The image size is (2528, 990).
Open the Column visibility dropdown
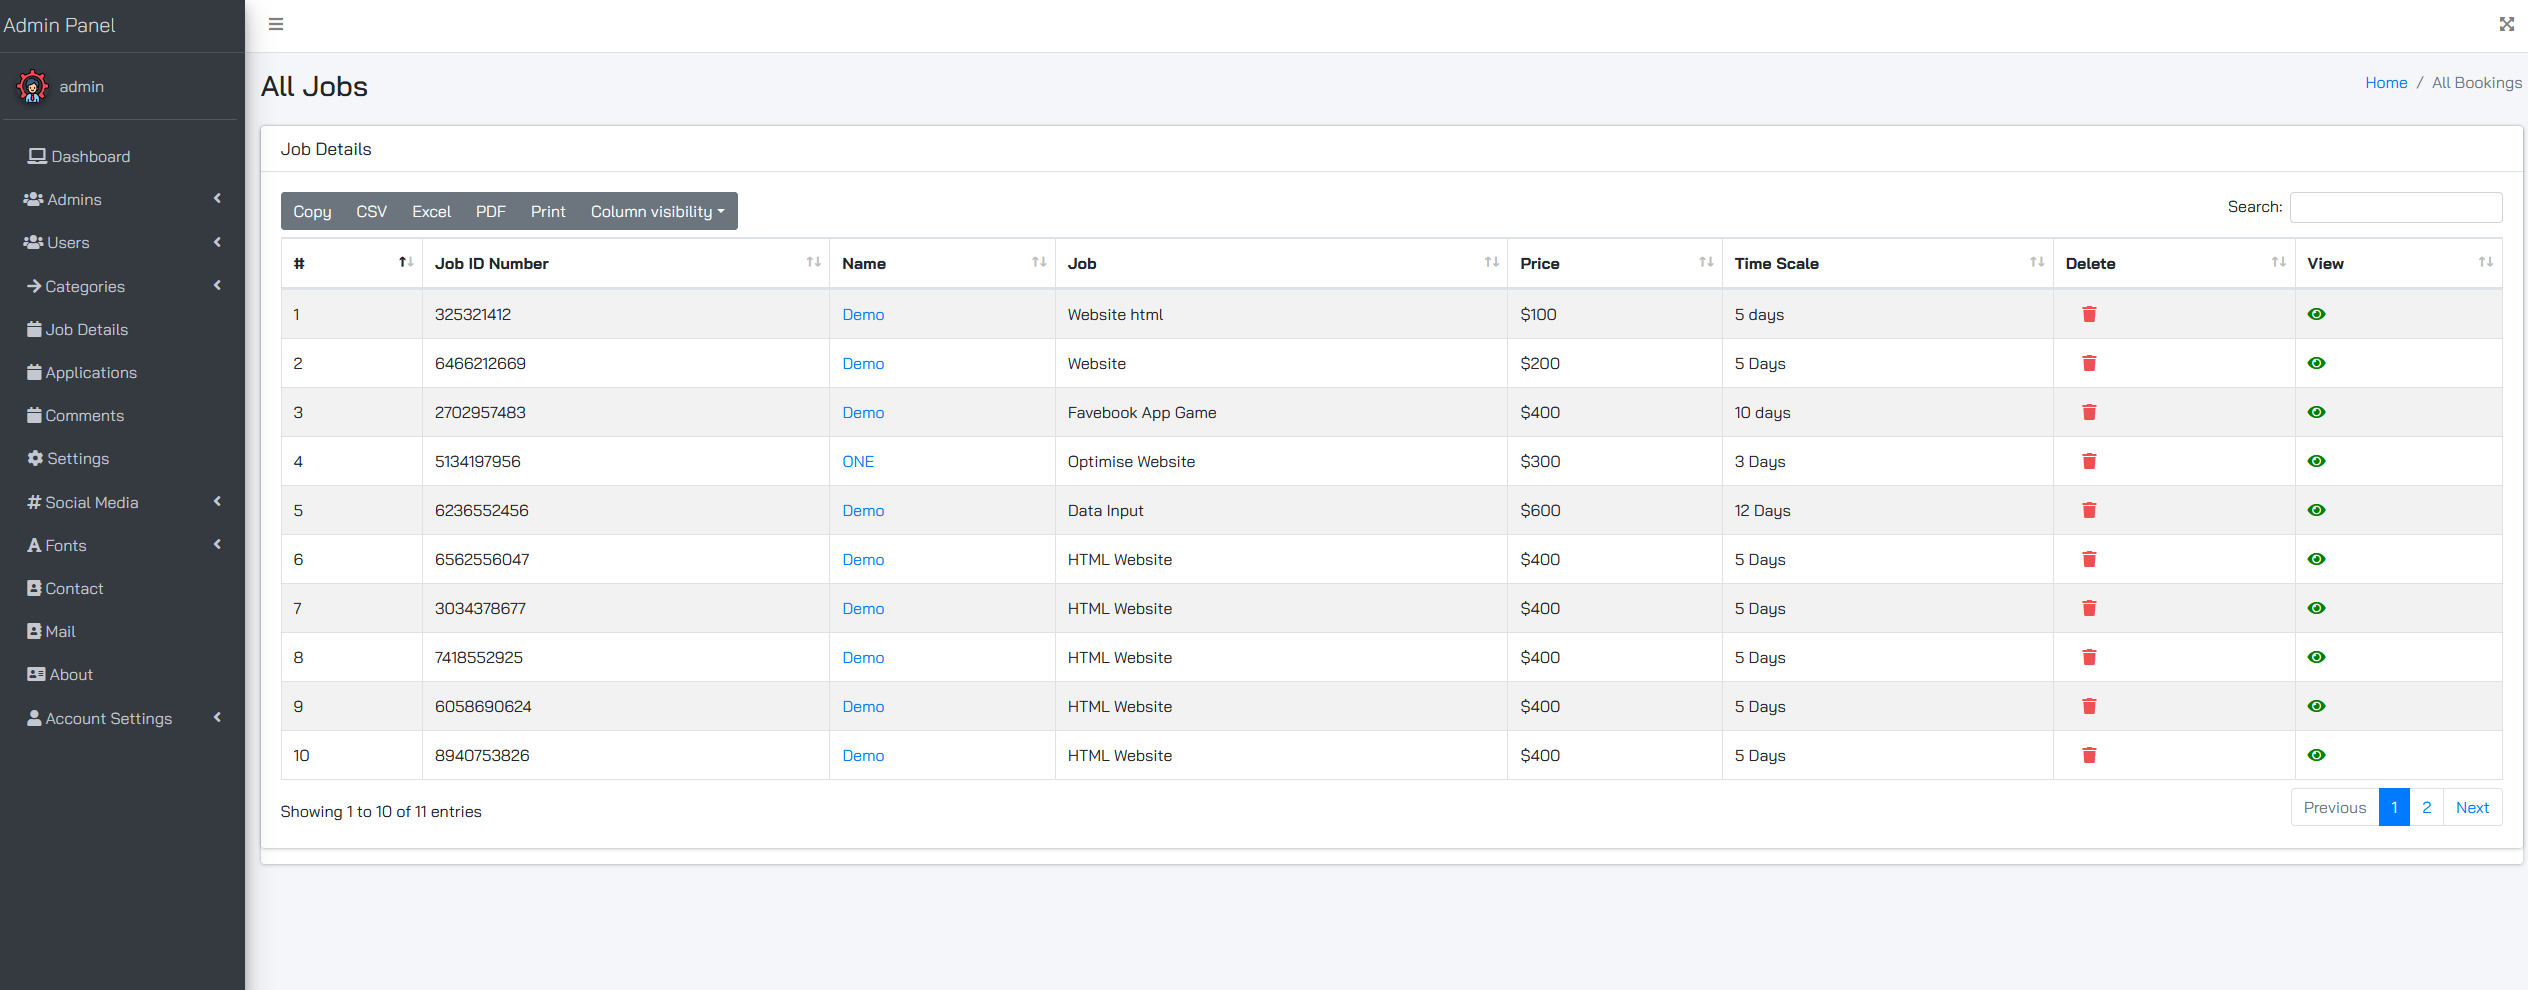click(x=657, y=211)
